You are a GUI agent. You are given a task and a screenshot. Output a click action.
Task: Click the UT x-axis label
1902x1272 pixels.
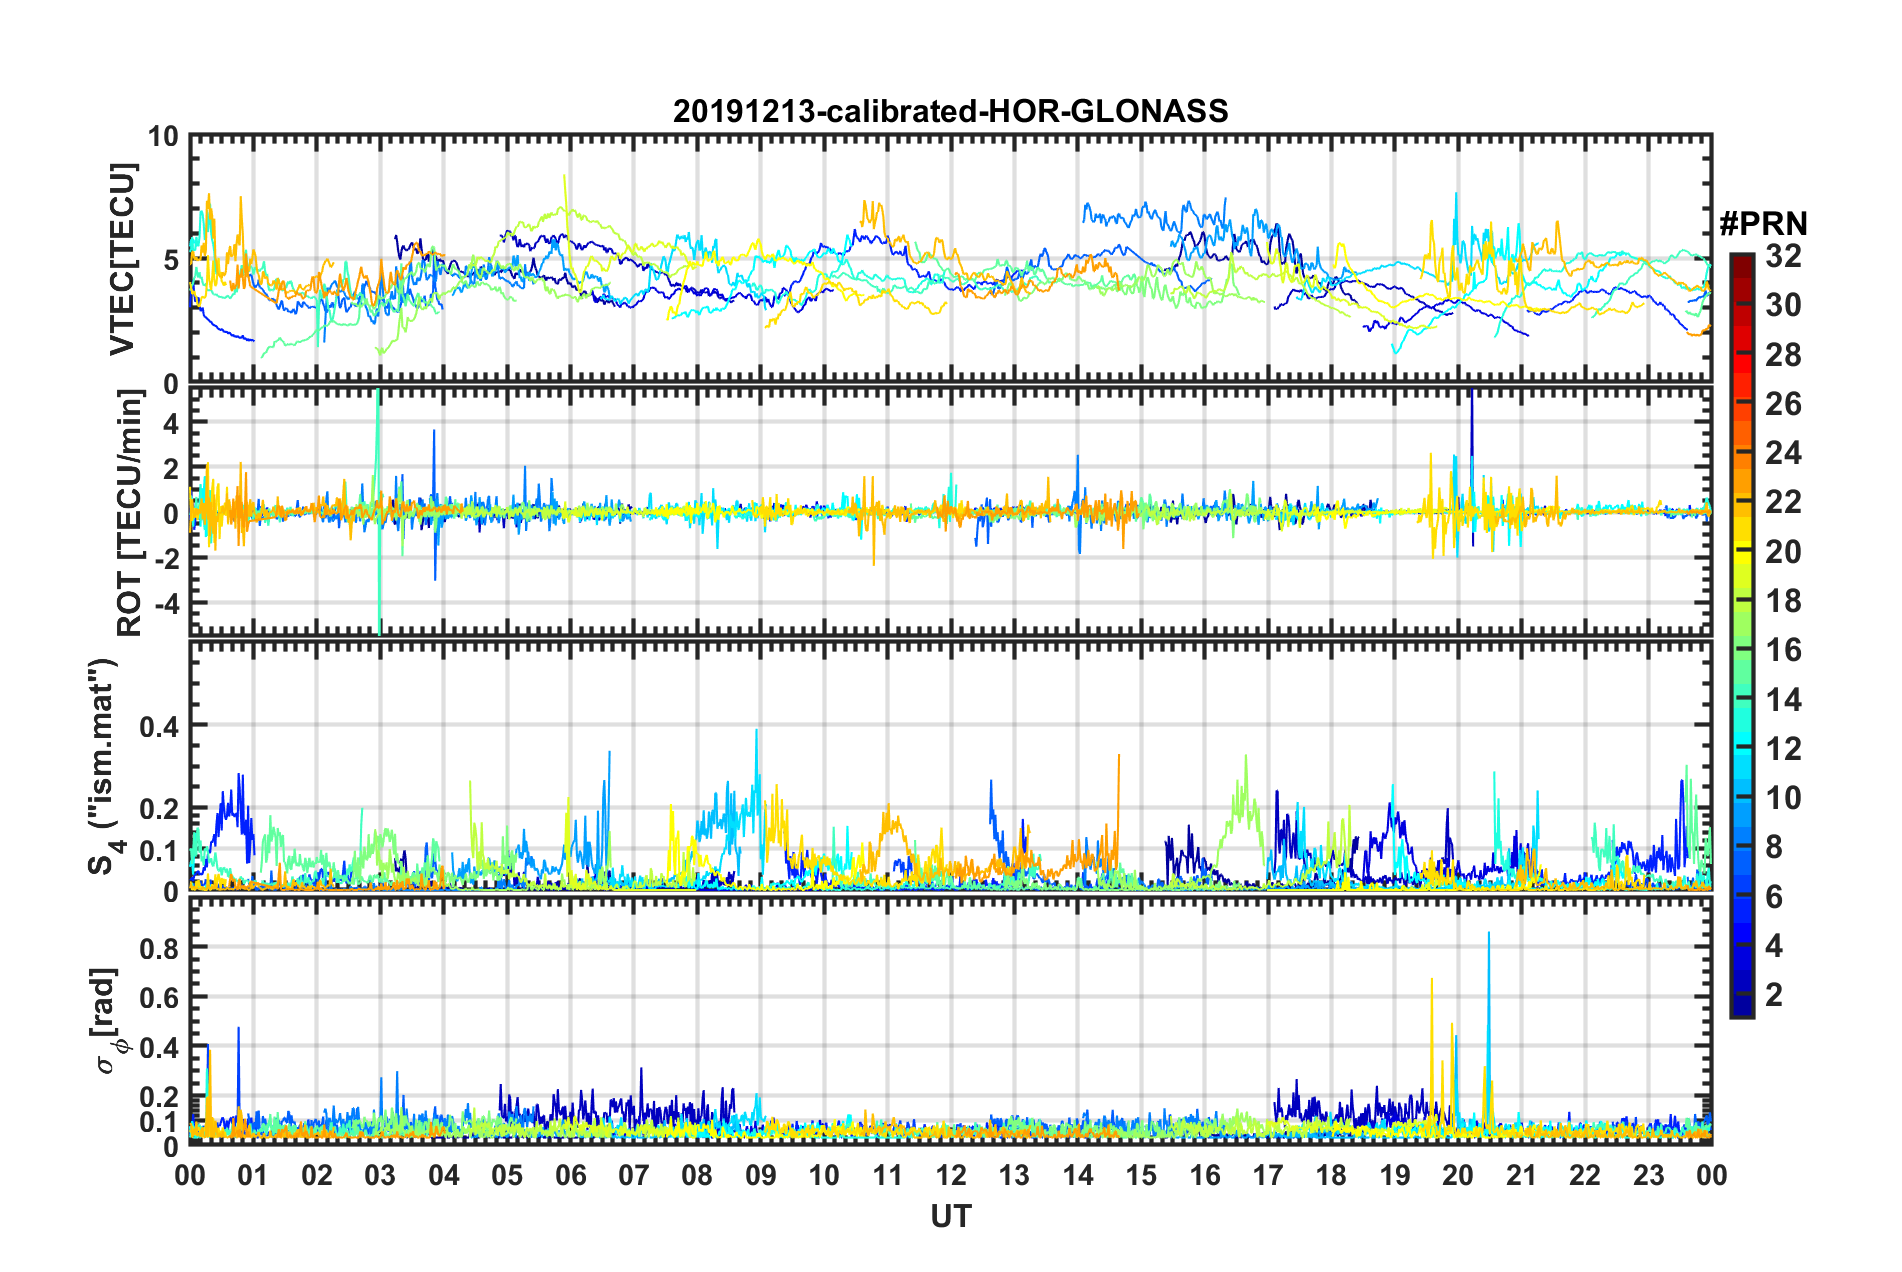[950, 1216]
